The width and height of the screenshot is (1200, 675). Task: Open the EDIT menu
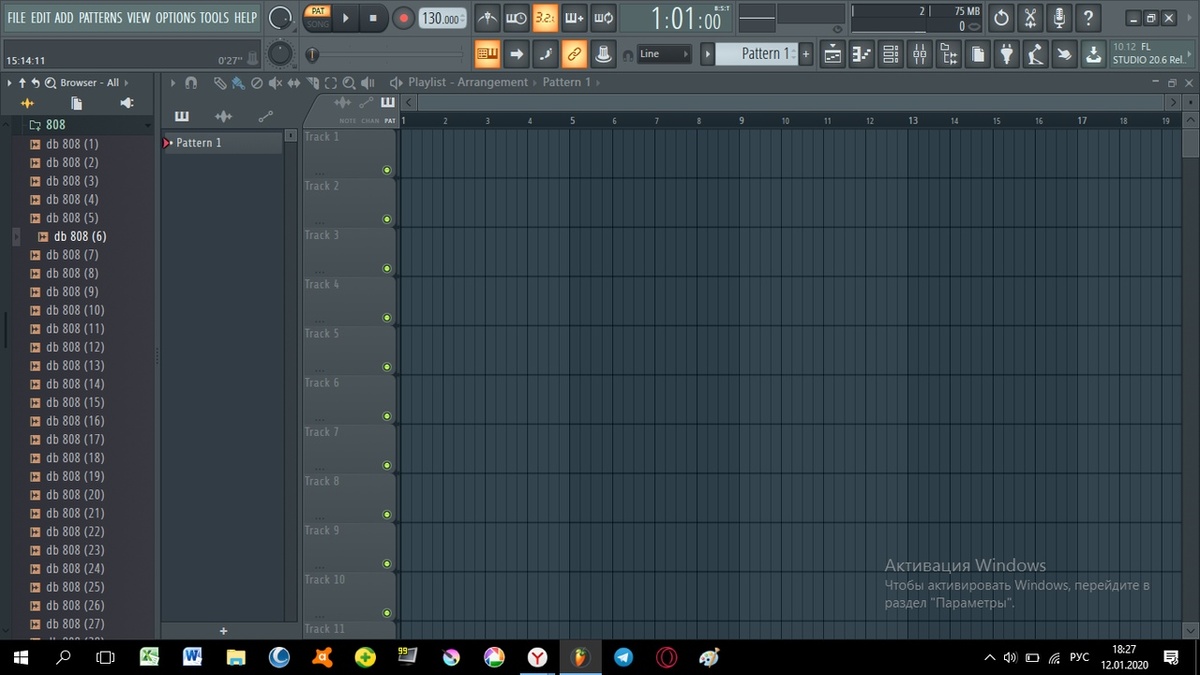40,18
